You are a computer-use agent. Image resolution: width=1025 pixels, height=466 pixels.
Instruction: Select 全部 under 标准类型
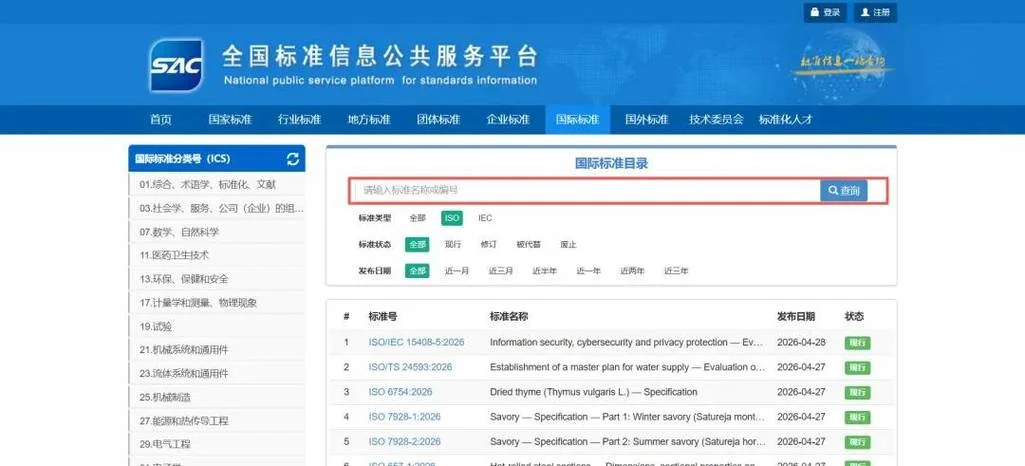click(x=418, y=218)
